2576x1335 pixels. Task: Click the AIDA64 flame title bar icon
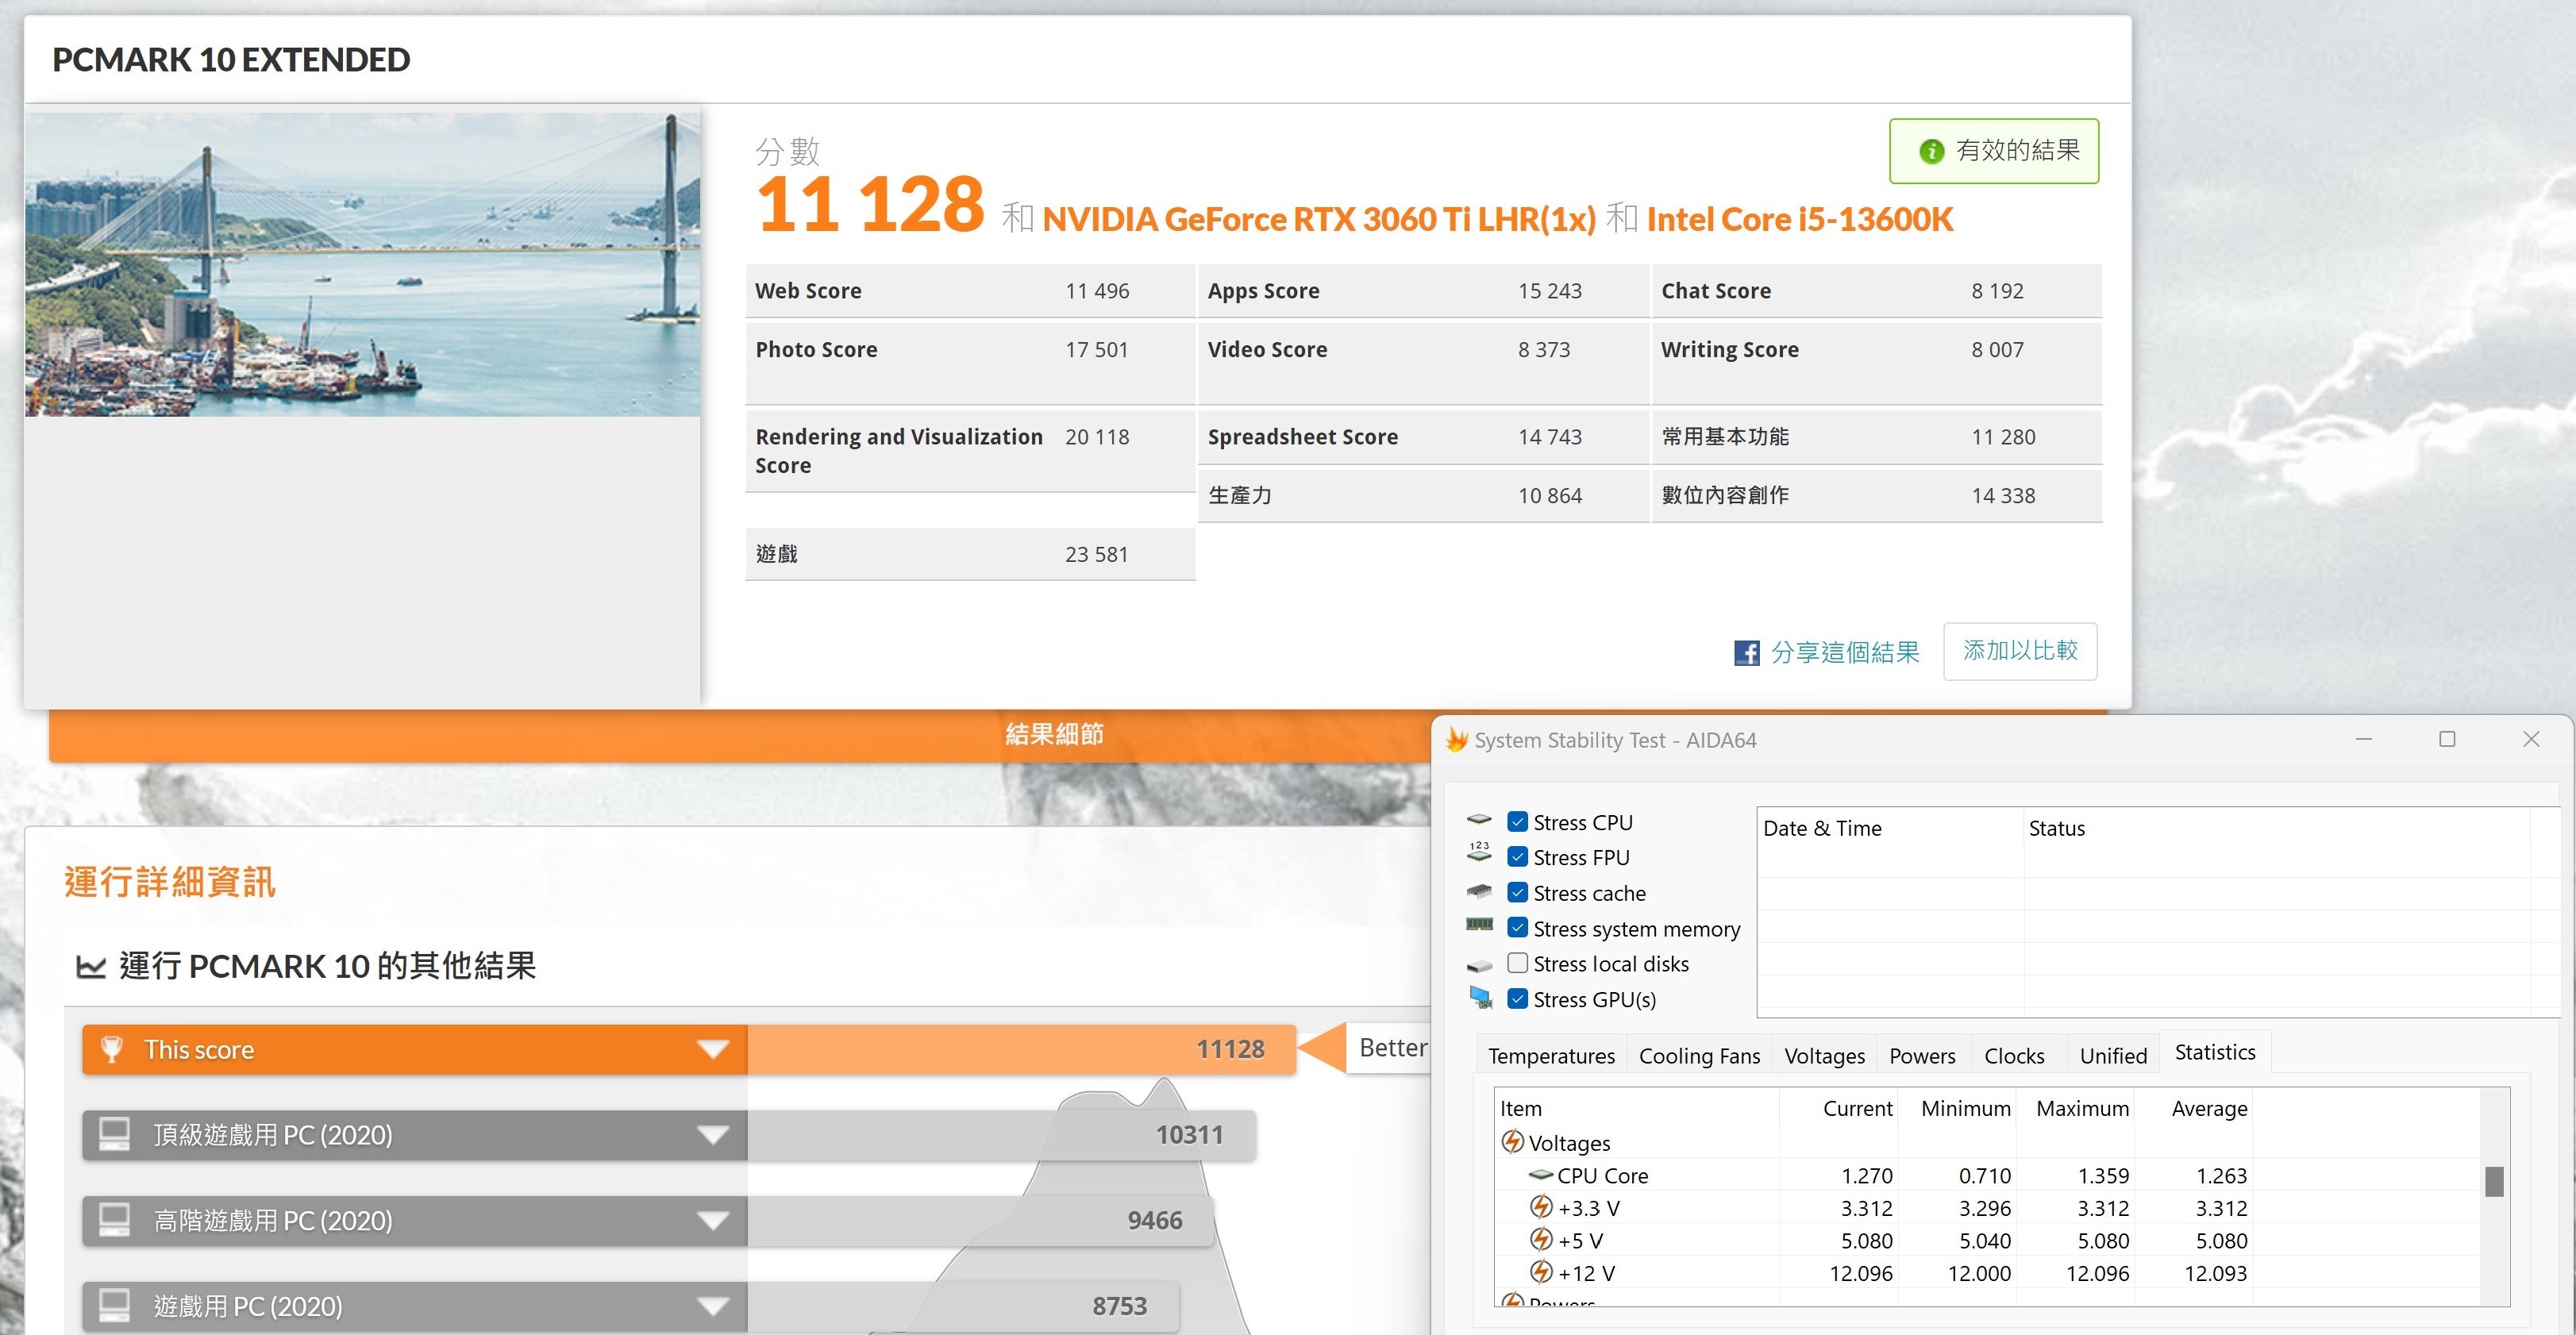click(x=1456, y=740)
